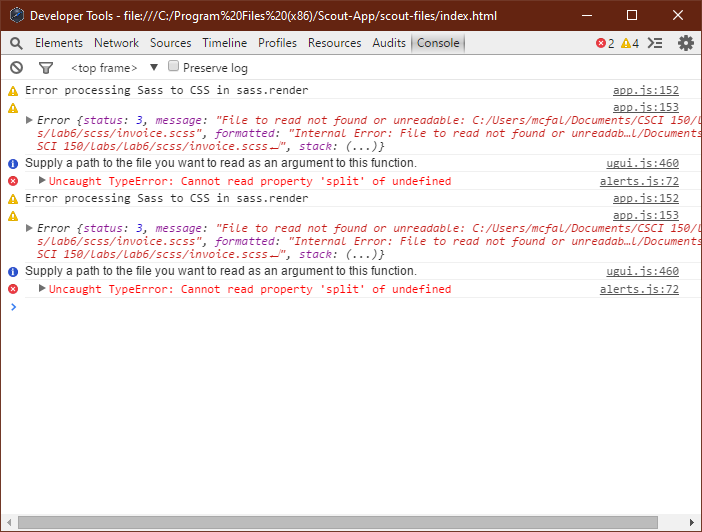This screenshot has width=702, height=532.
Task: Click second Uncaught TypeError message text
Action: [x=250, y=289]
